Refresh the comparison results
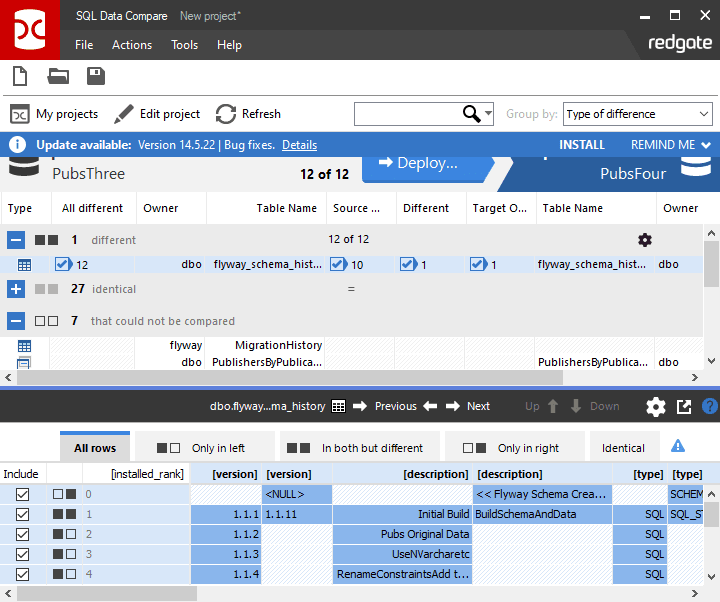The width and height of the screenshot is (720, 602). (x=248, y=114)
